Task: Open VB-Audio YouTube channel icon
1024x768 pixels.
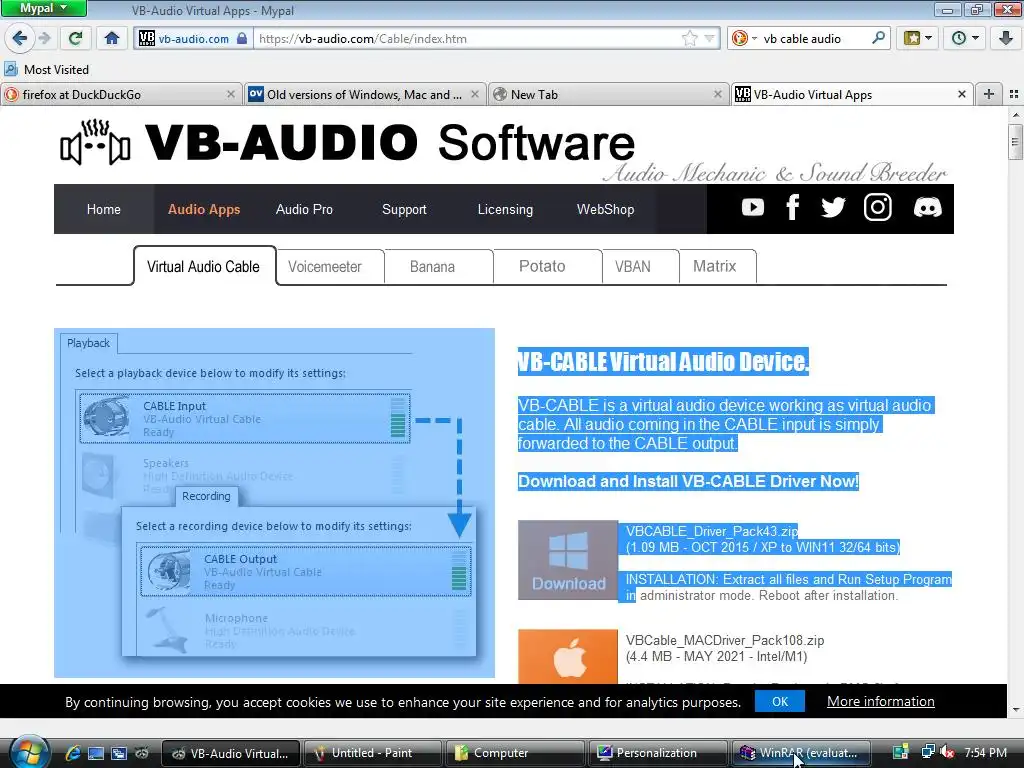Action: click(x=752, y=208)
